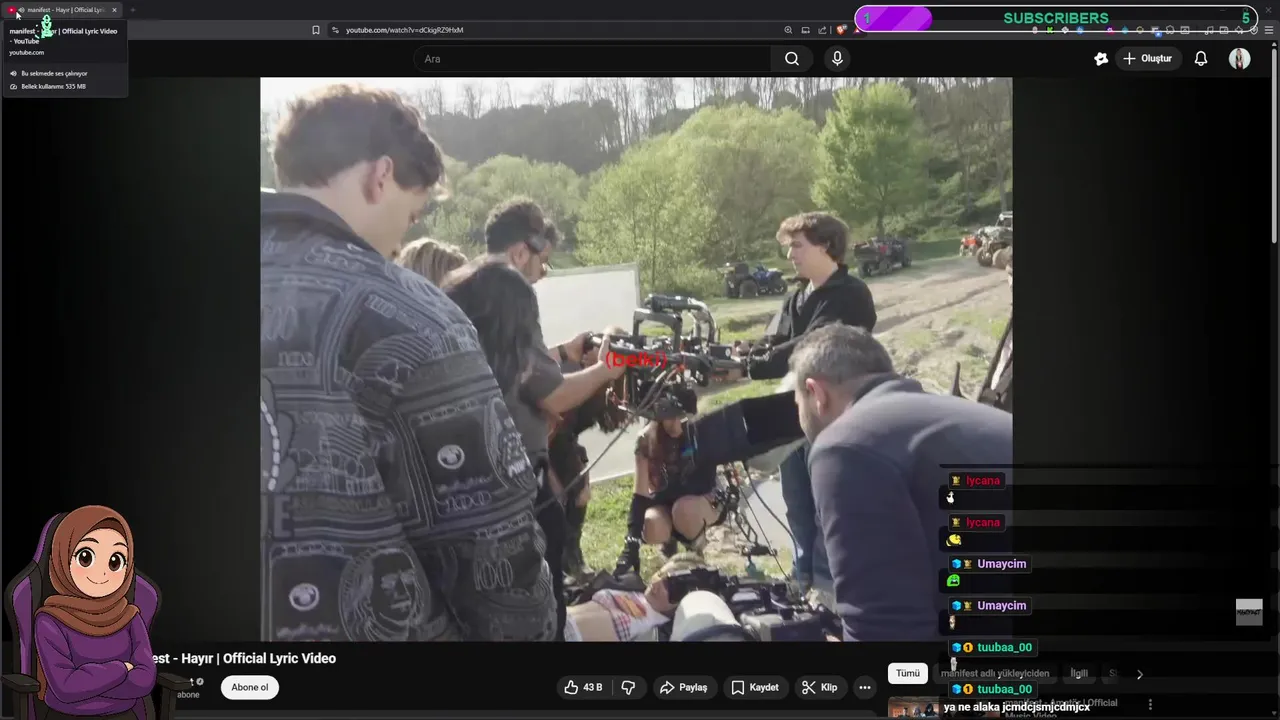This screenshot has height=720, width=1280.
Task: Like the video with thumbs up
Action: (x=583, y=687)
